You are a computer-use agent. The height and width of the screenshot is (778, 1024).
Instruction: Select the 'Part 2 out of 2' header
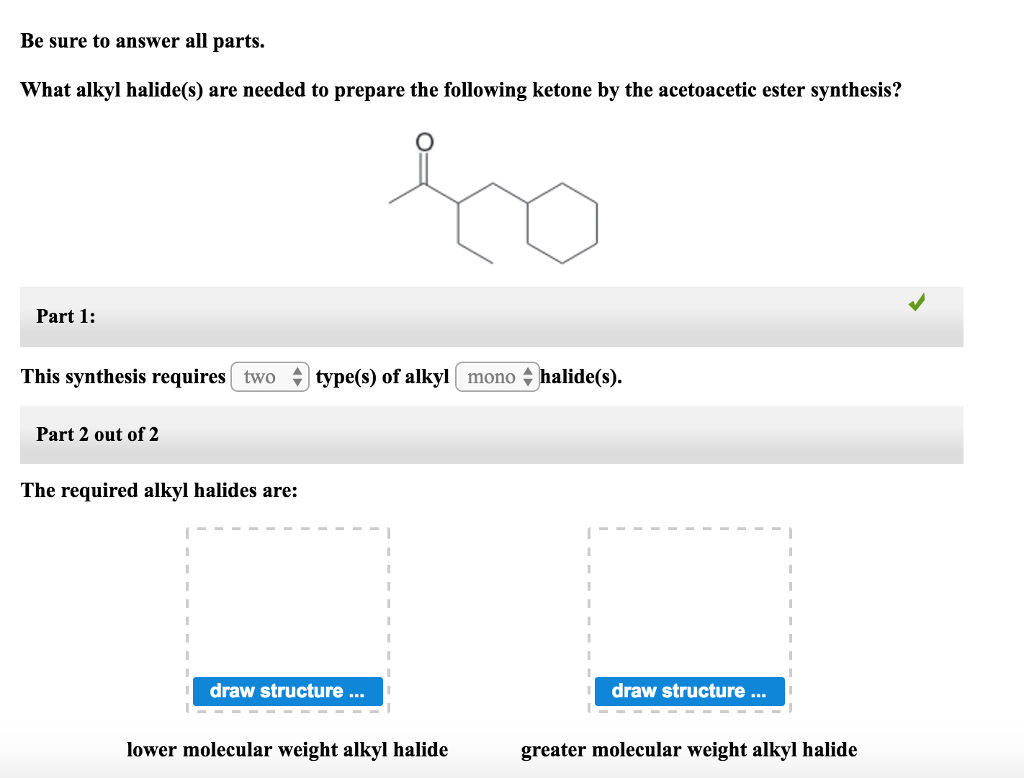pyautogui.click(x=490, y=434)
